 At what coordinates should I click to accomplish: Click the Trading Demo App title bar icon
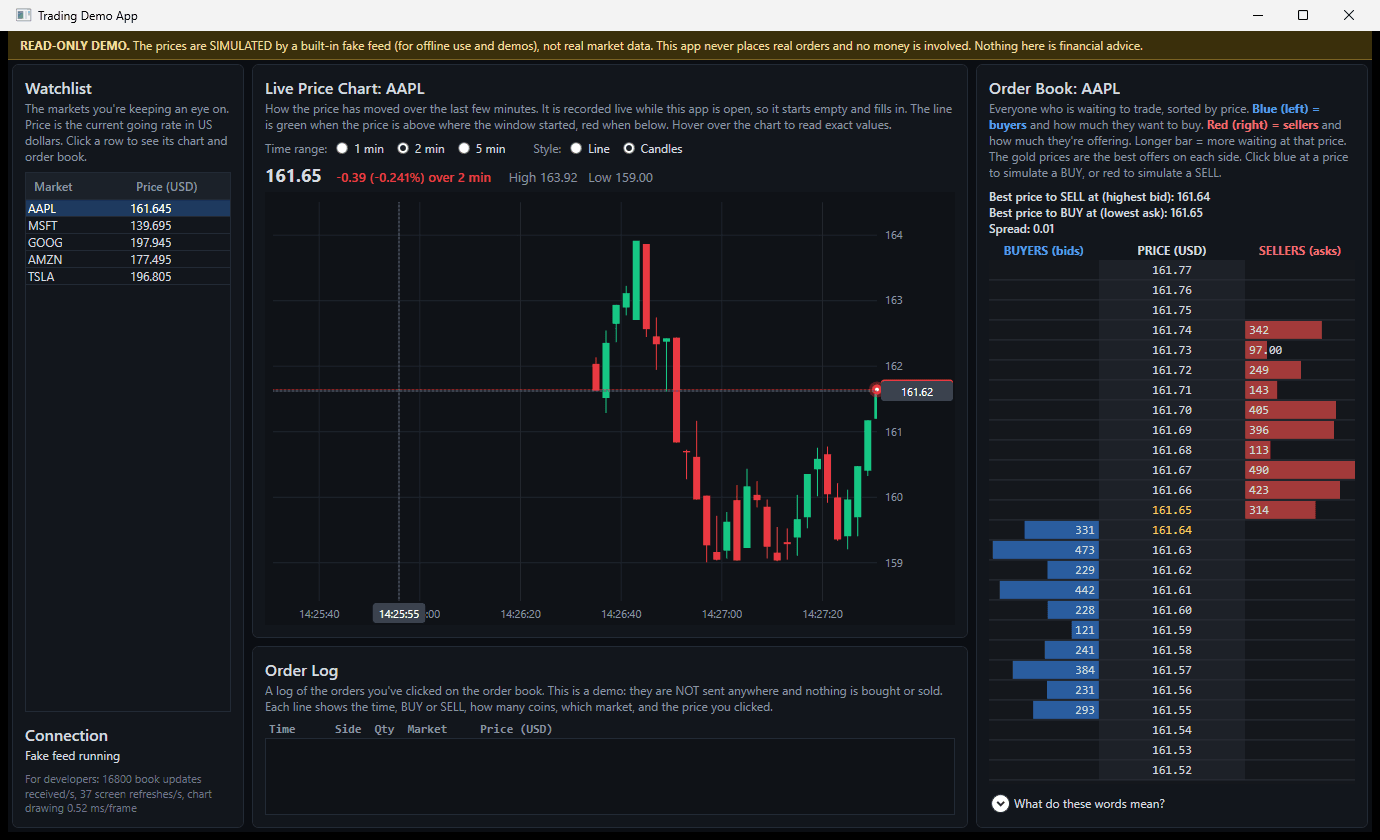[x=23, y=15]
